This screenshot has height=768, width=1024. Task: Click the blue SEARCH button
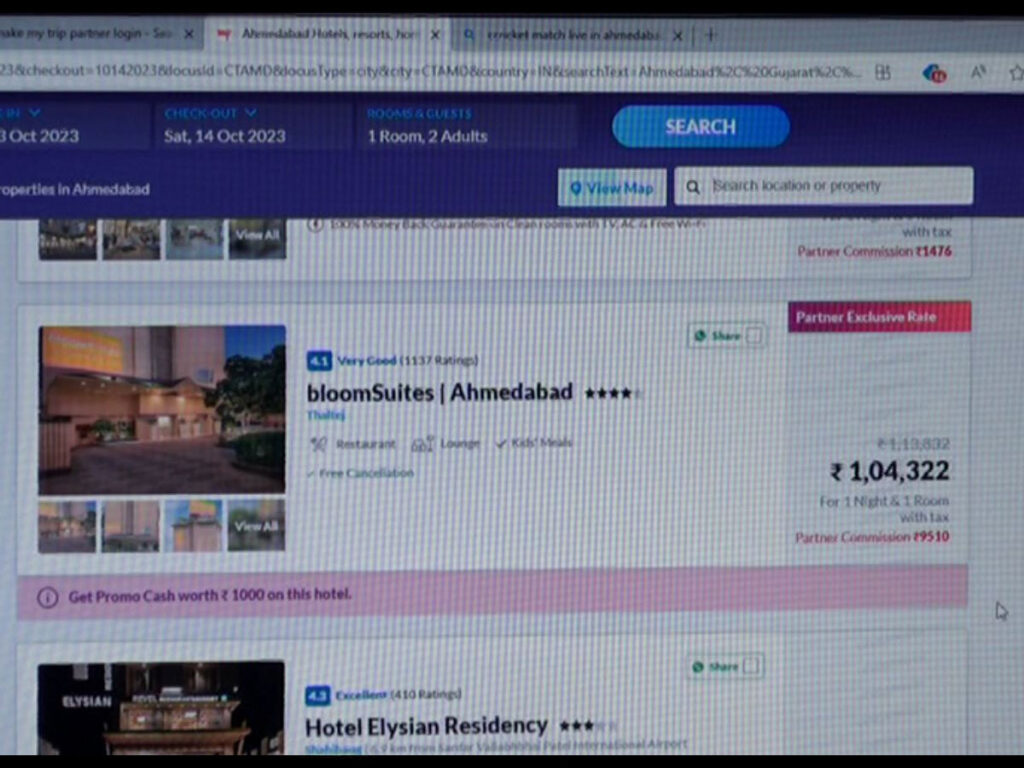701,126
